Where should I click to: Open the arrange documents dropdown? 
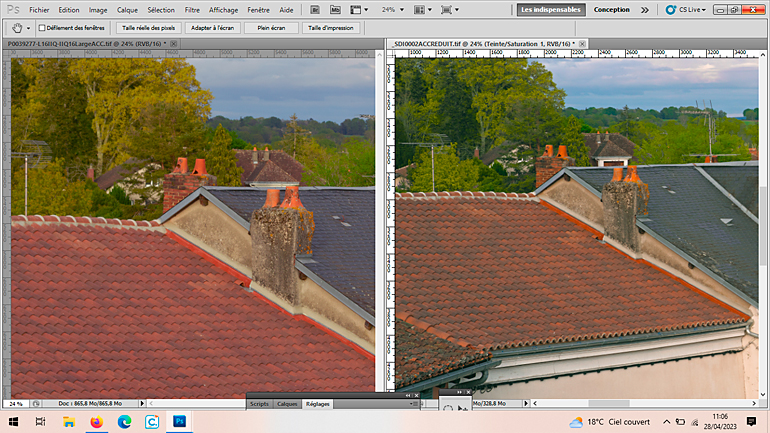423,9
